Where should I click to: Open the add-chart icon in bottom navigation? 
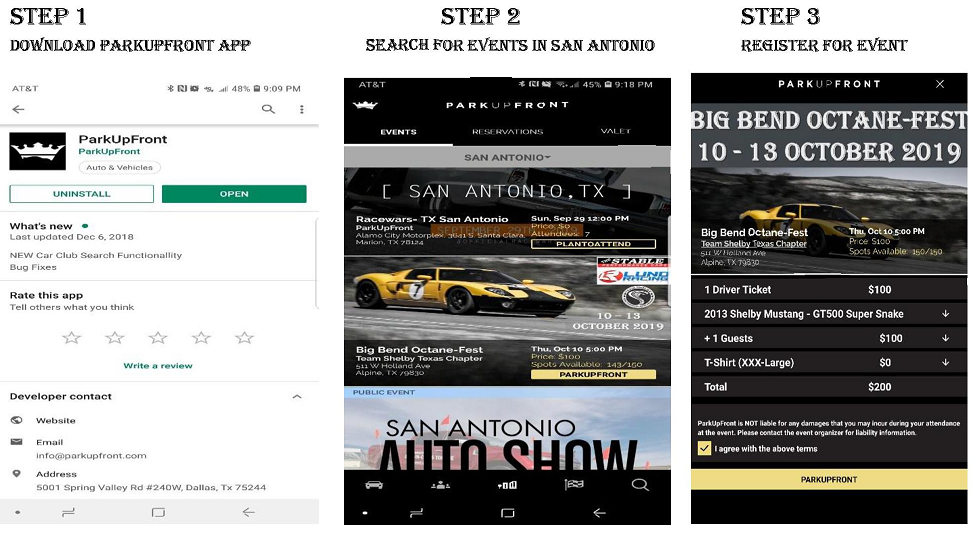tap(507, 484)
